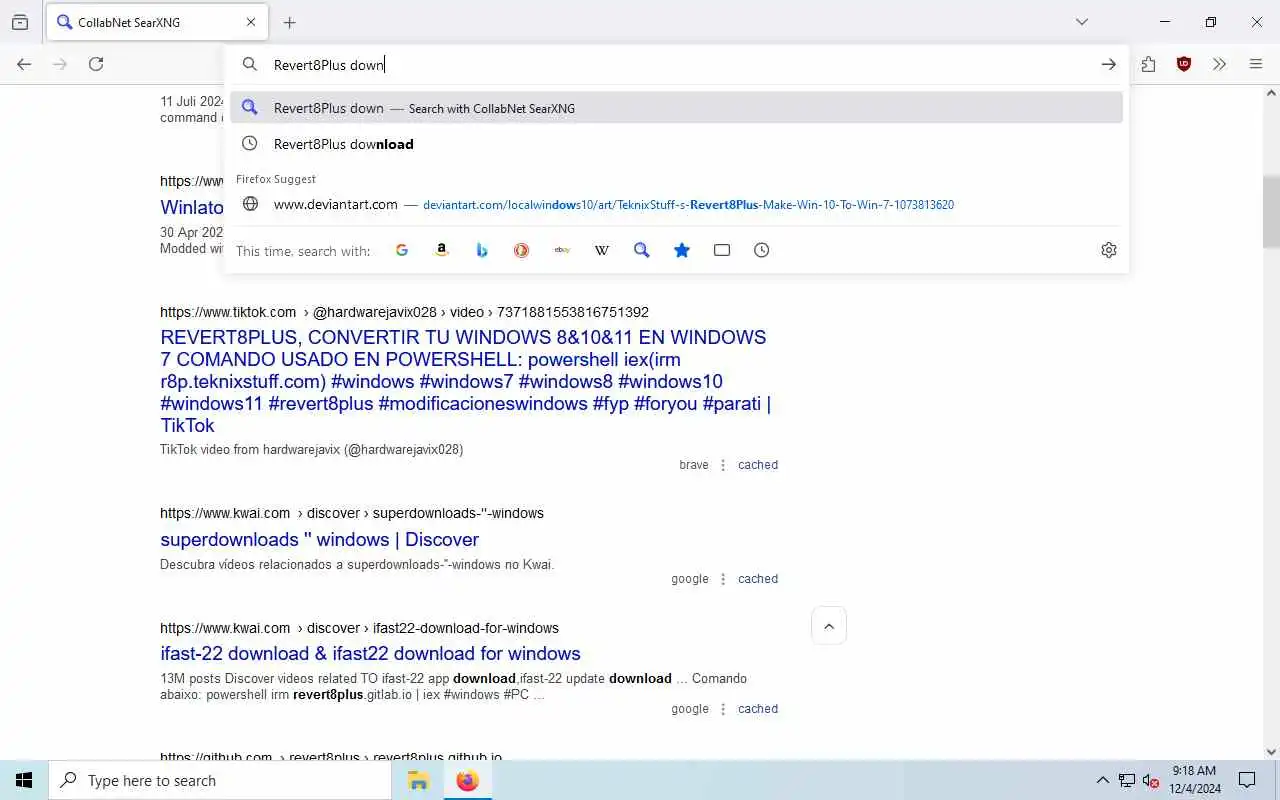Viewport: 1280px width, 800px height.
Task: Open the Winlato result link
Action: (192, 207)
